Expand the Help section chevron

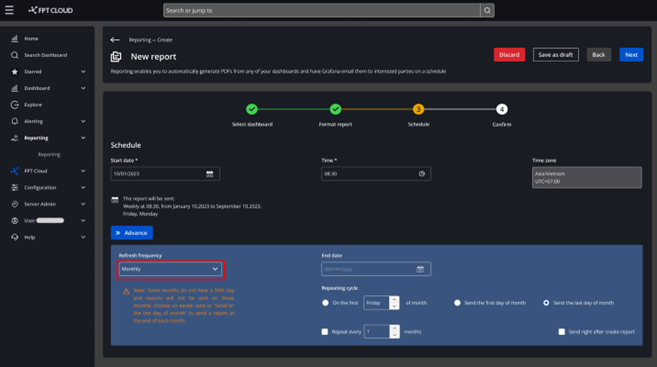point(83,237)
